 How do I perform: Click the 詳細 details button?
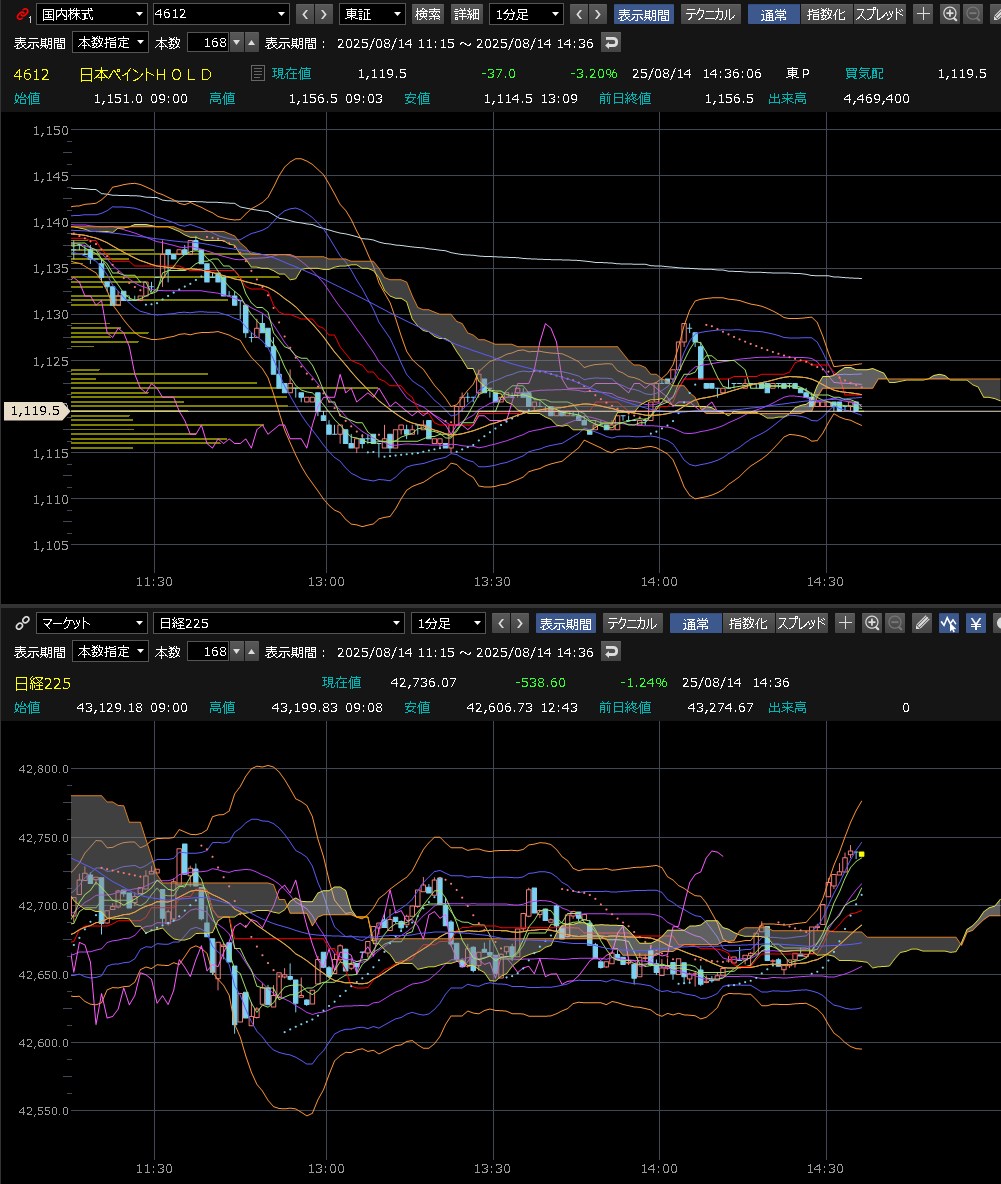tap(467, 14)
